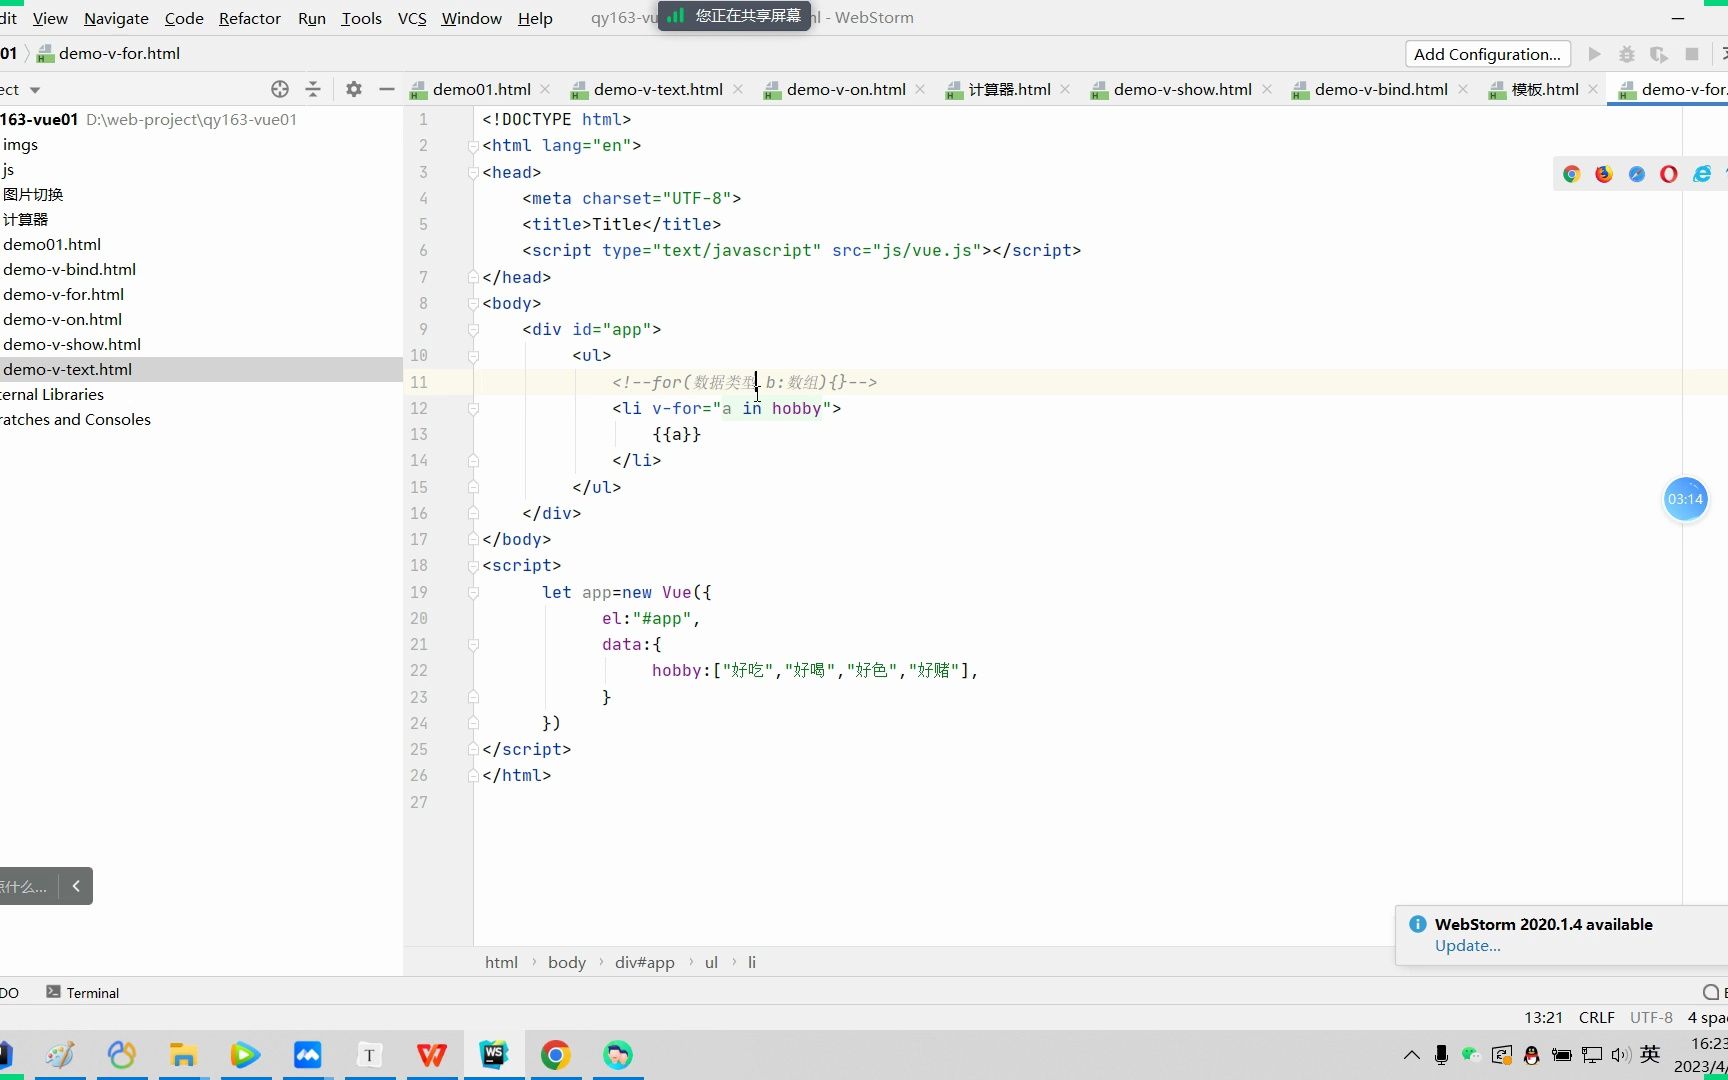
Task: Fold the head tag on line 3
Action: (473, 172)
